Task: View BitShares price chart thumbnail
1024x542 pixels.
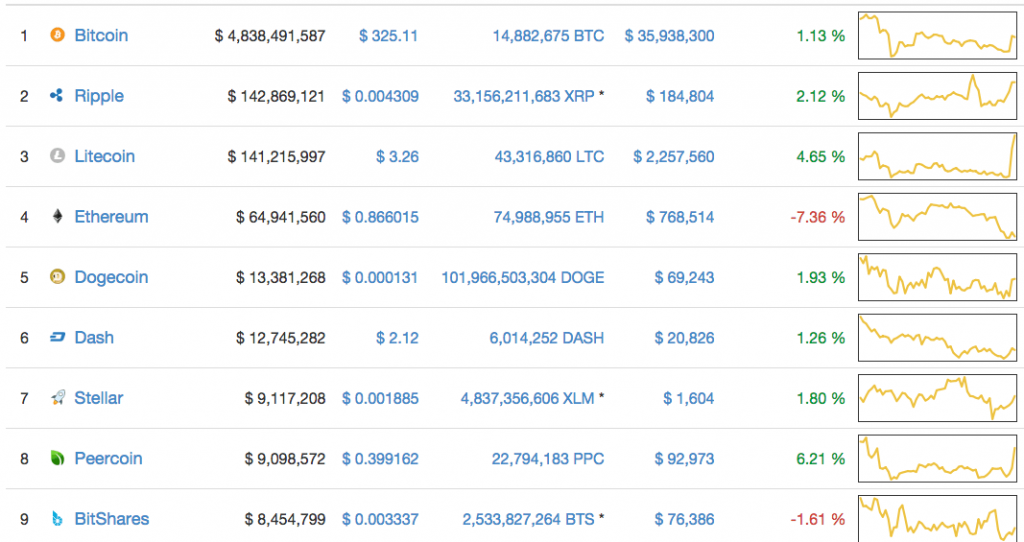Action: tap(937, 518)
